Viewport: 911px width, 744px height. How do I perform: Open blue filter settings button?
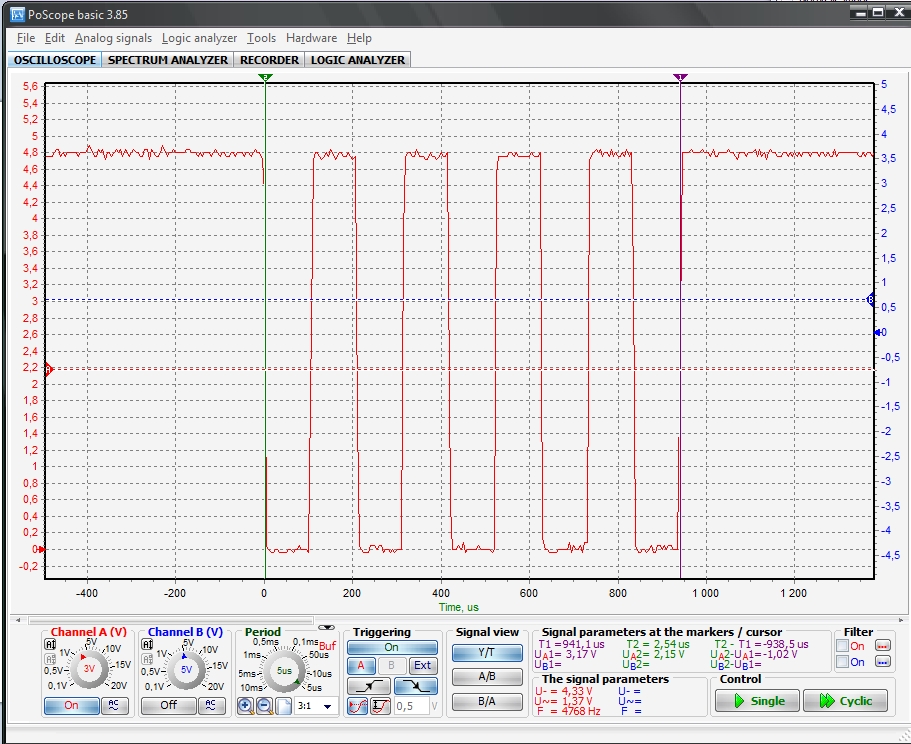click(882, 662)
